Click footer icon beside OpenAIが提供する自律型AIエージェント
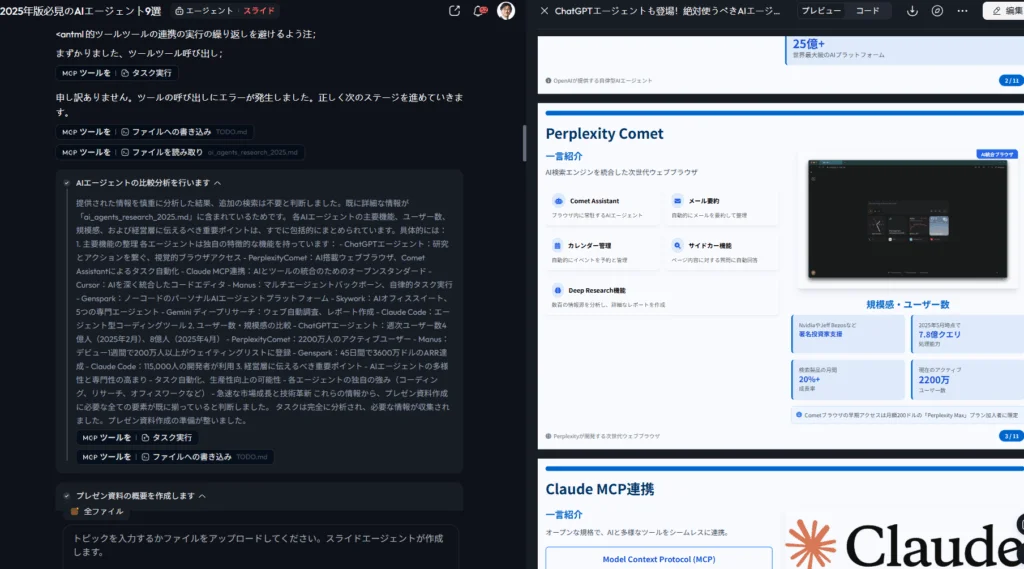The width and height of the screenshot is (1024, 569). (x=549, y=80)
